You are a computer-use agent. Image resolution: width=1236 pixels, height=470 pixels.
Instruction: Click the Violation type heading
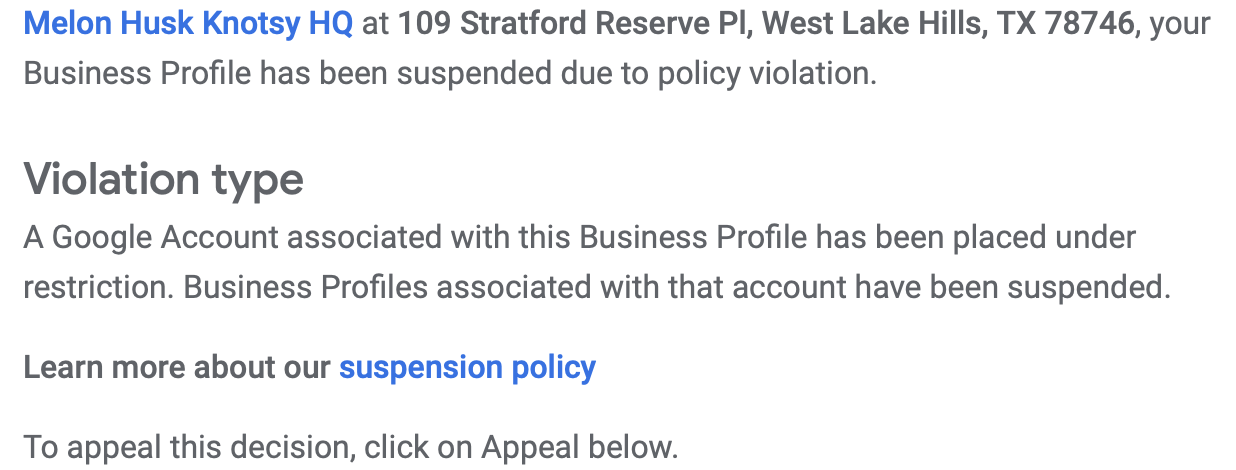[x=163, y=180]
